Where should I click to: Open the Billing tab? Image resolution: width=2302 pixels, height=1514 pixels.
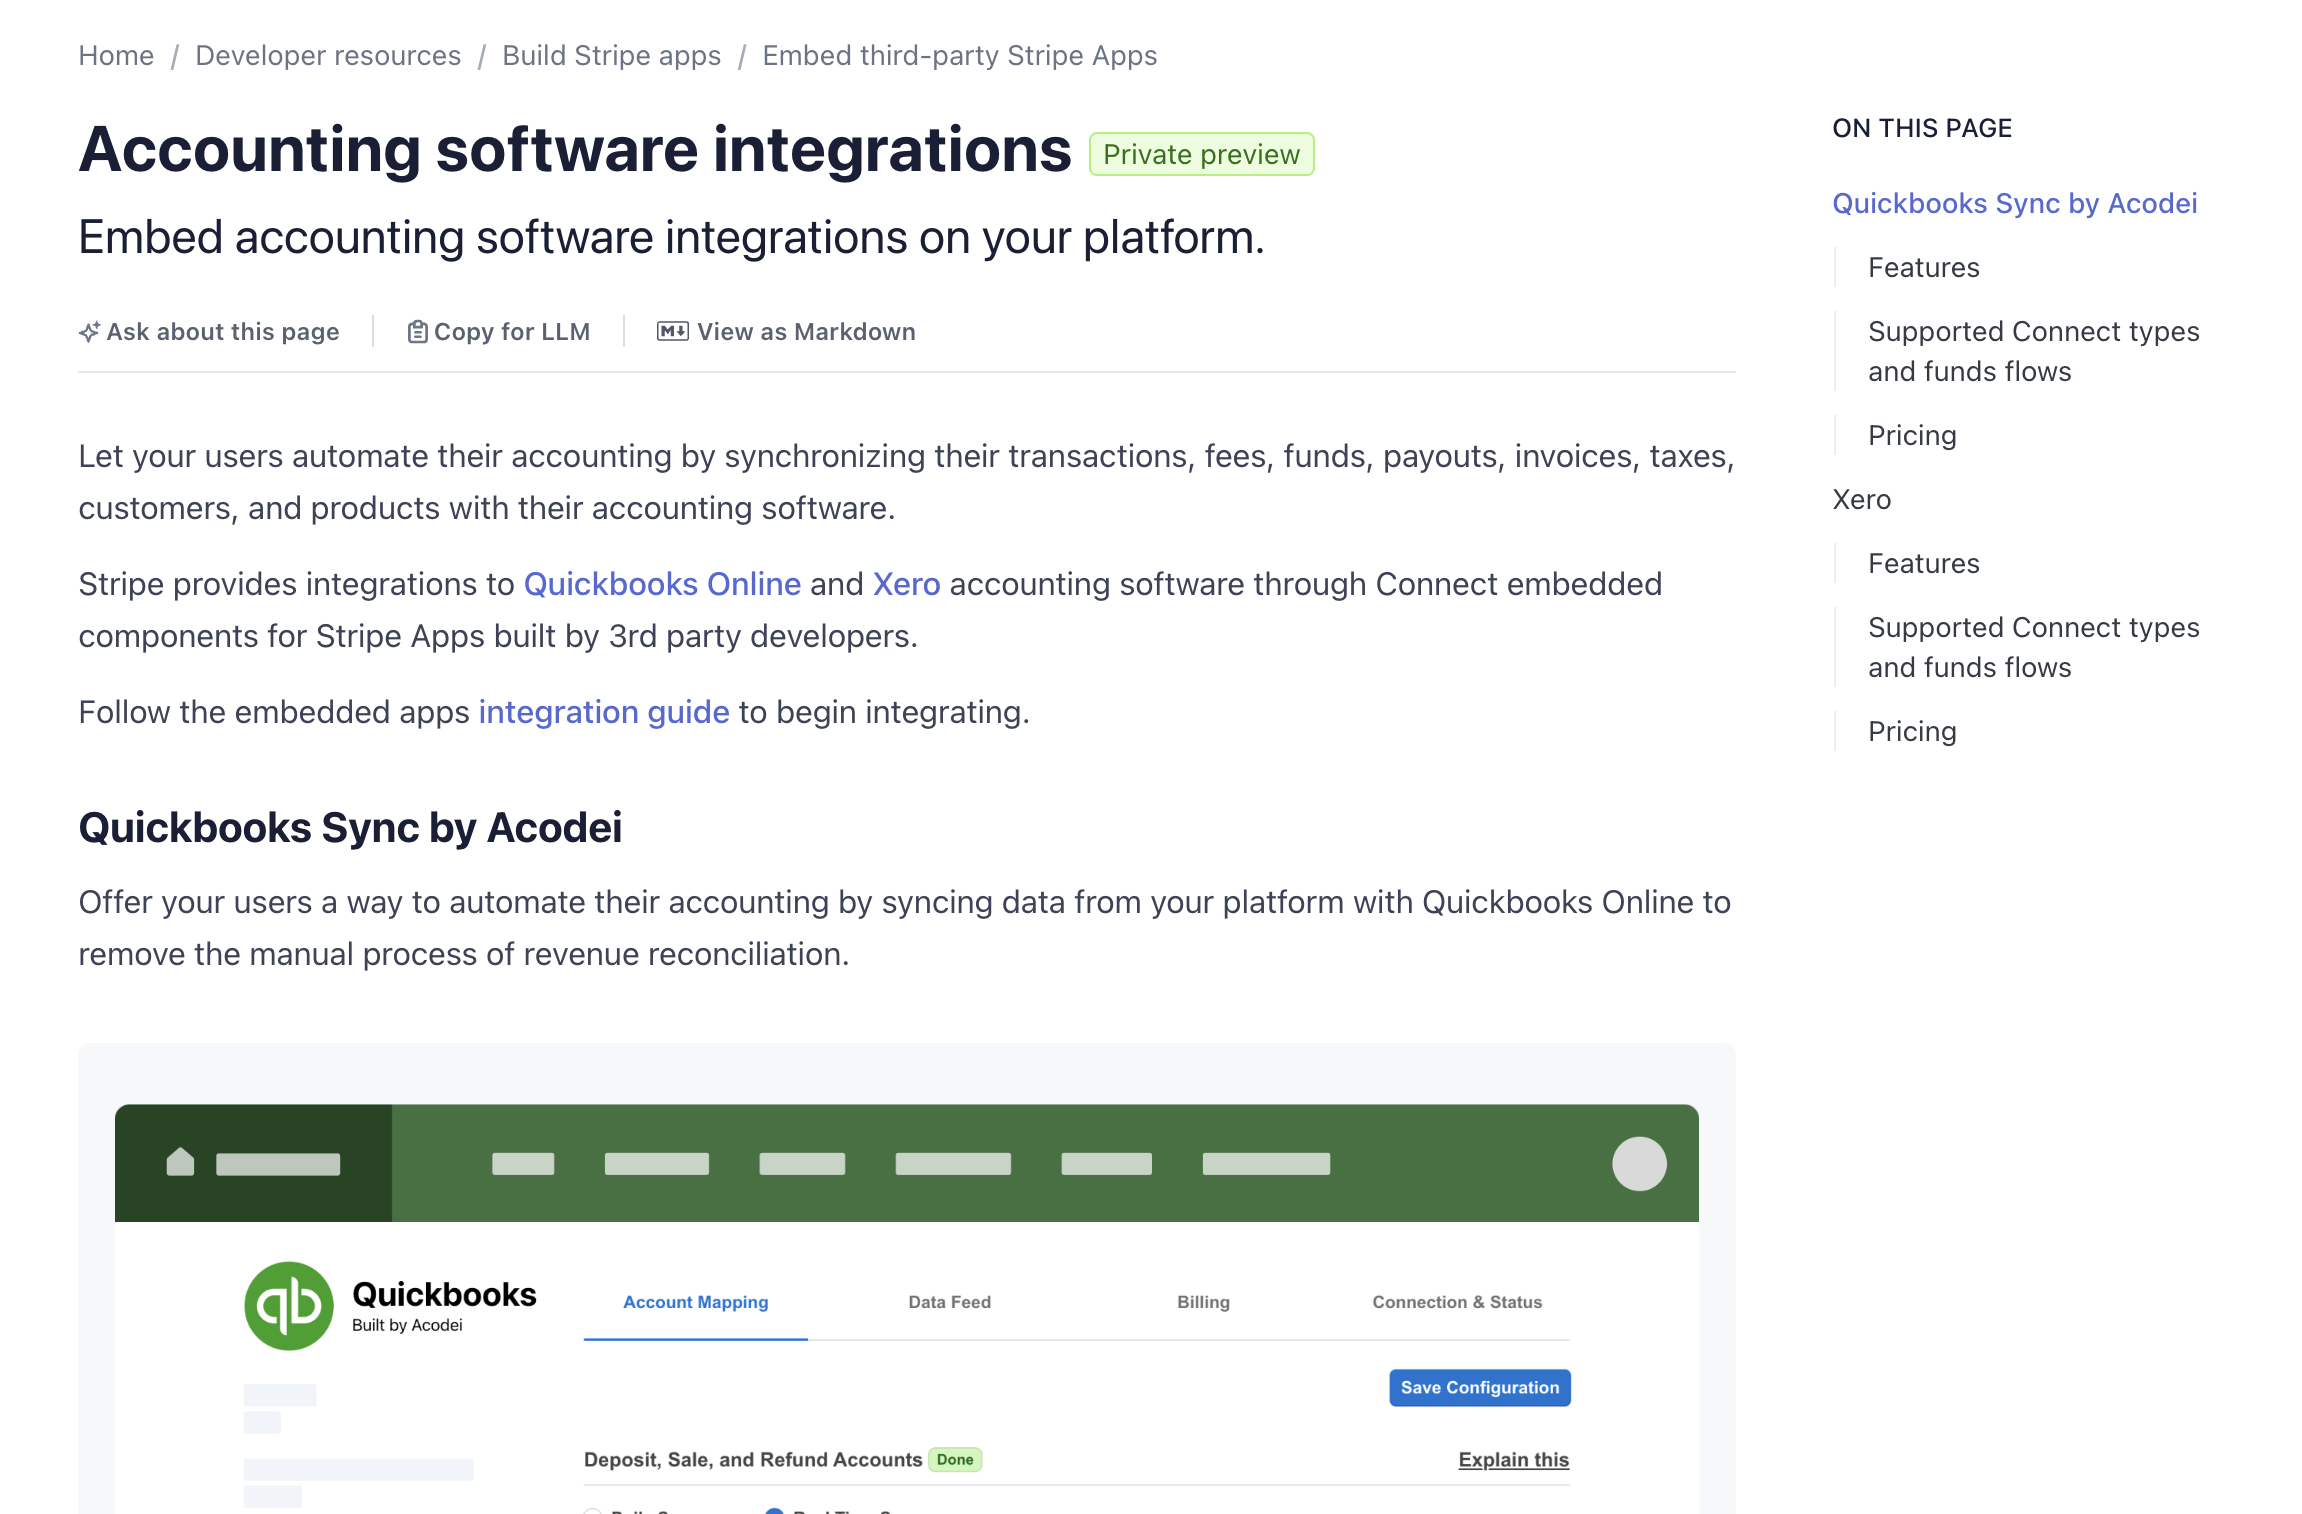[1203, 1302]
